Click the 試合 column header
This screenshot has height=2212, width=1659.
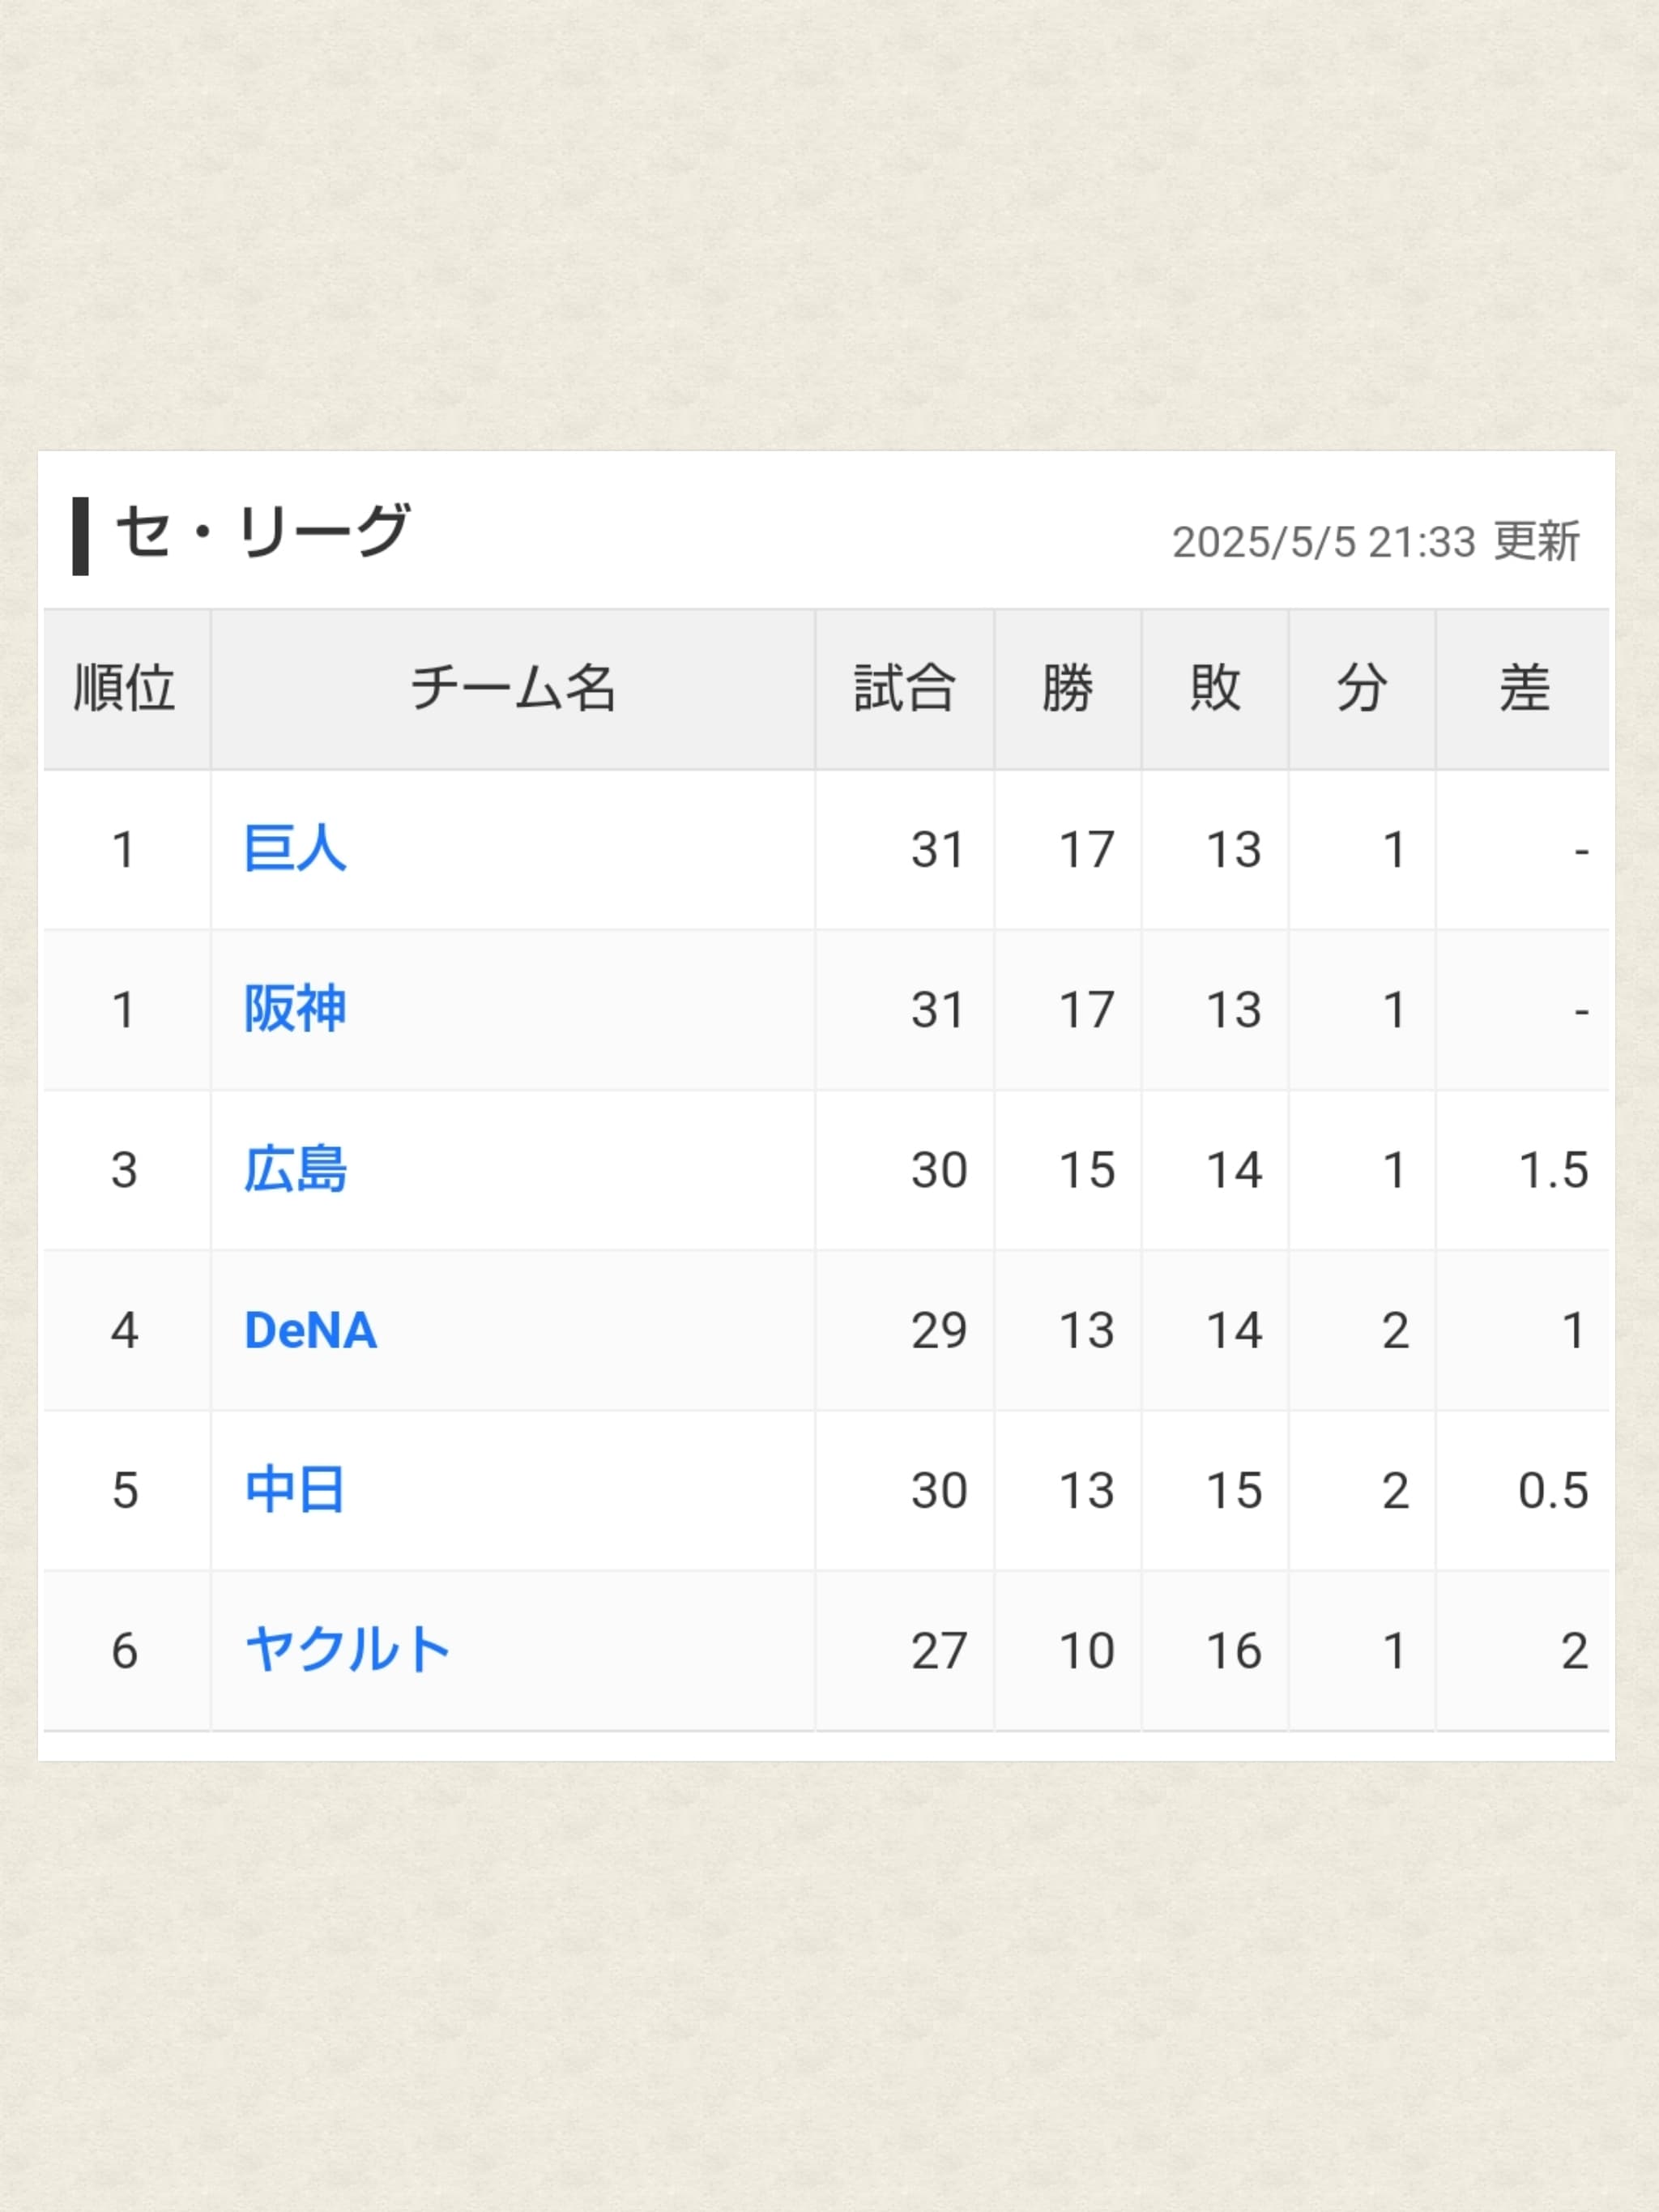(x=905, y=689)
